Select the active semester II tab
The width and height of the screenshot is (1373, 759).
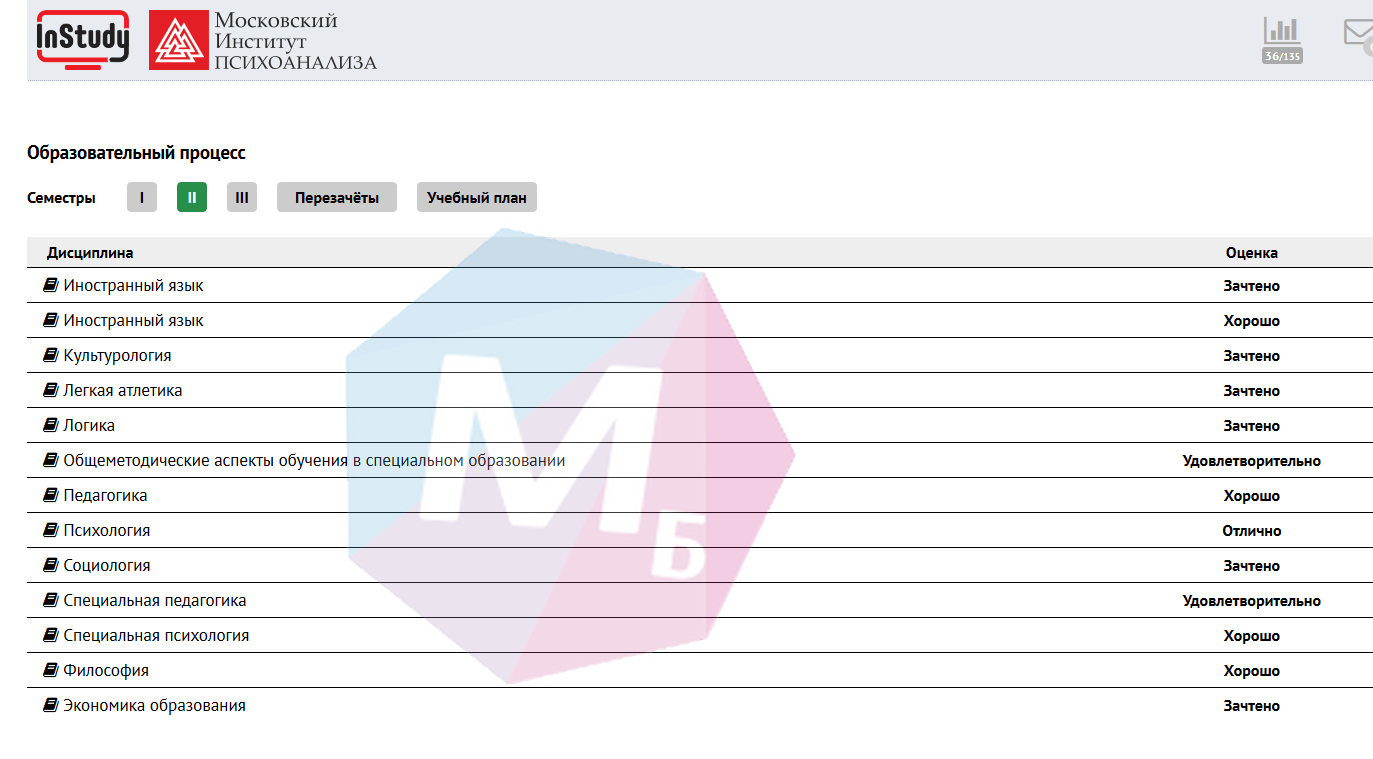pos(192,198)
